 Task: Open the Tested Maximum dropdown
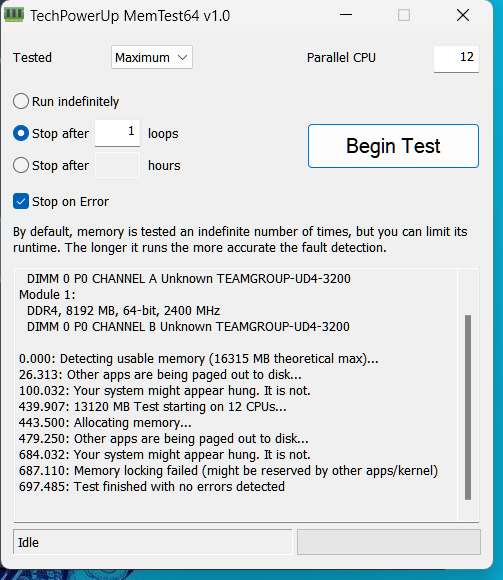pyautogui.click(x=152, y=57)
